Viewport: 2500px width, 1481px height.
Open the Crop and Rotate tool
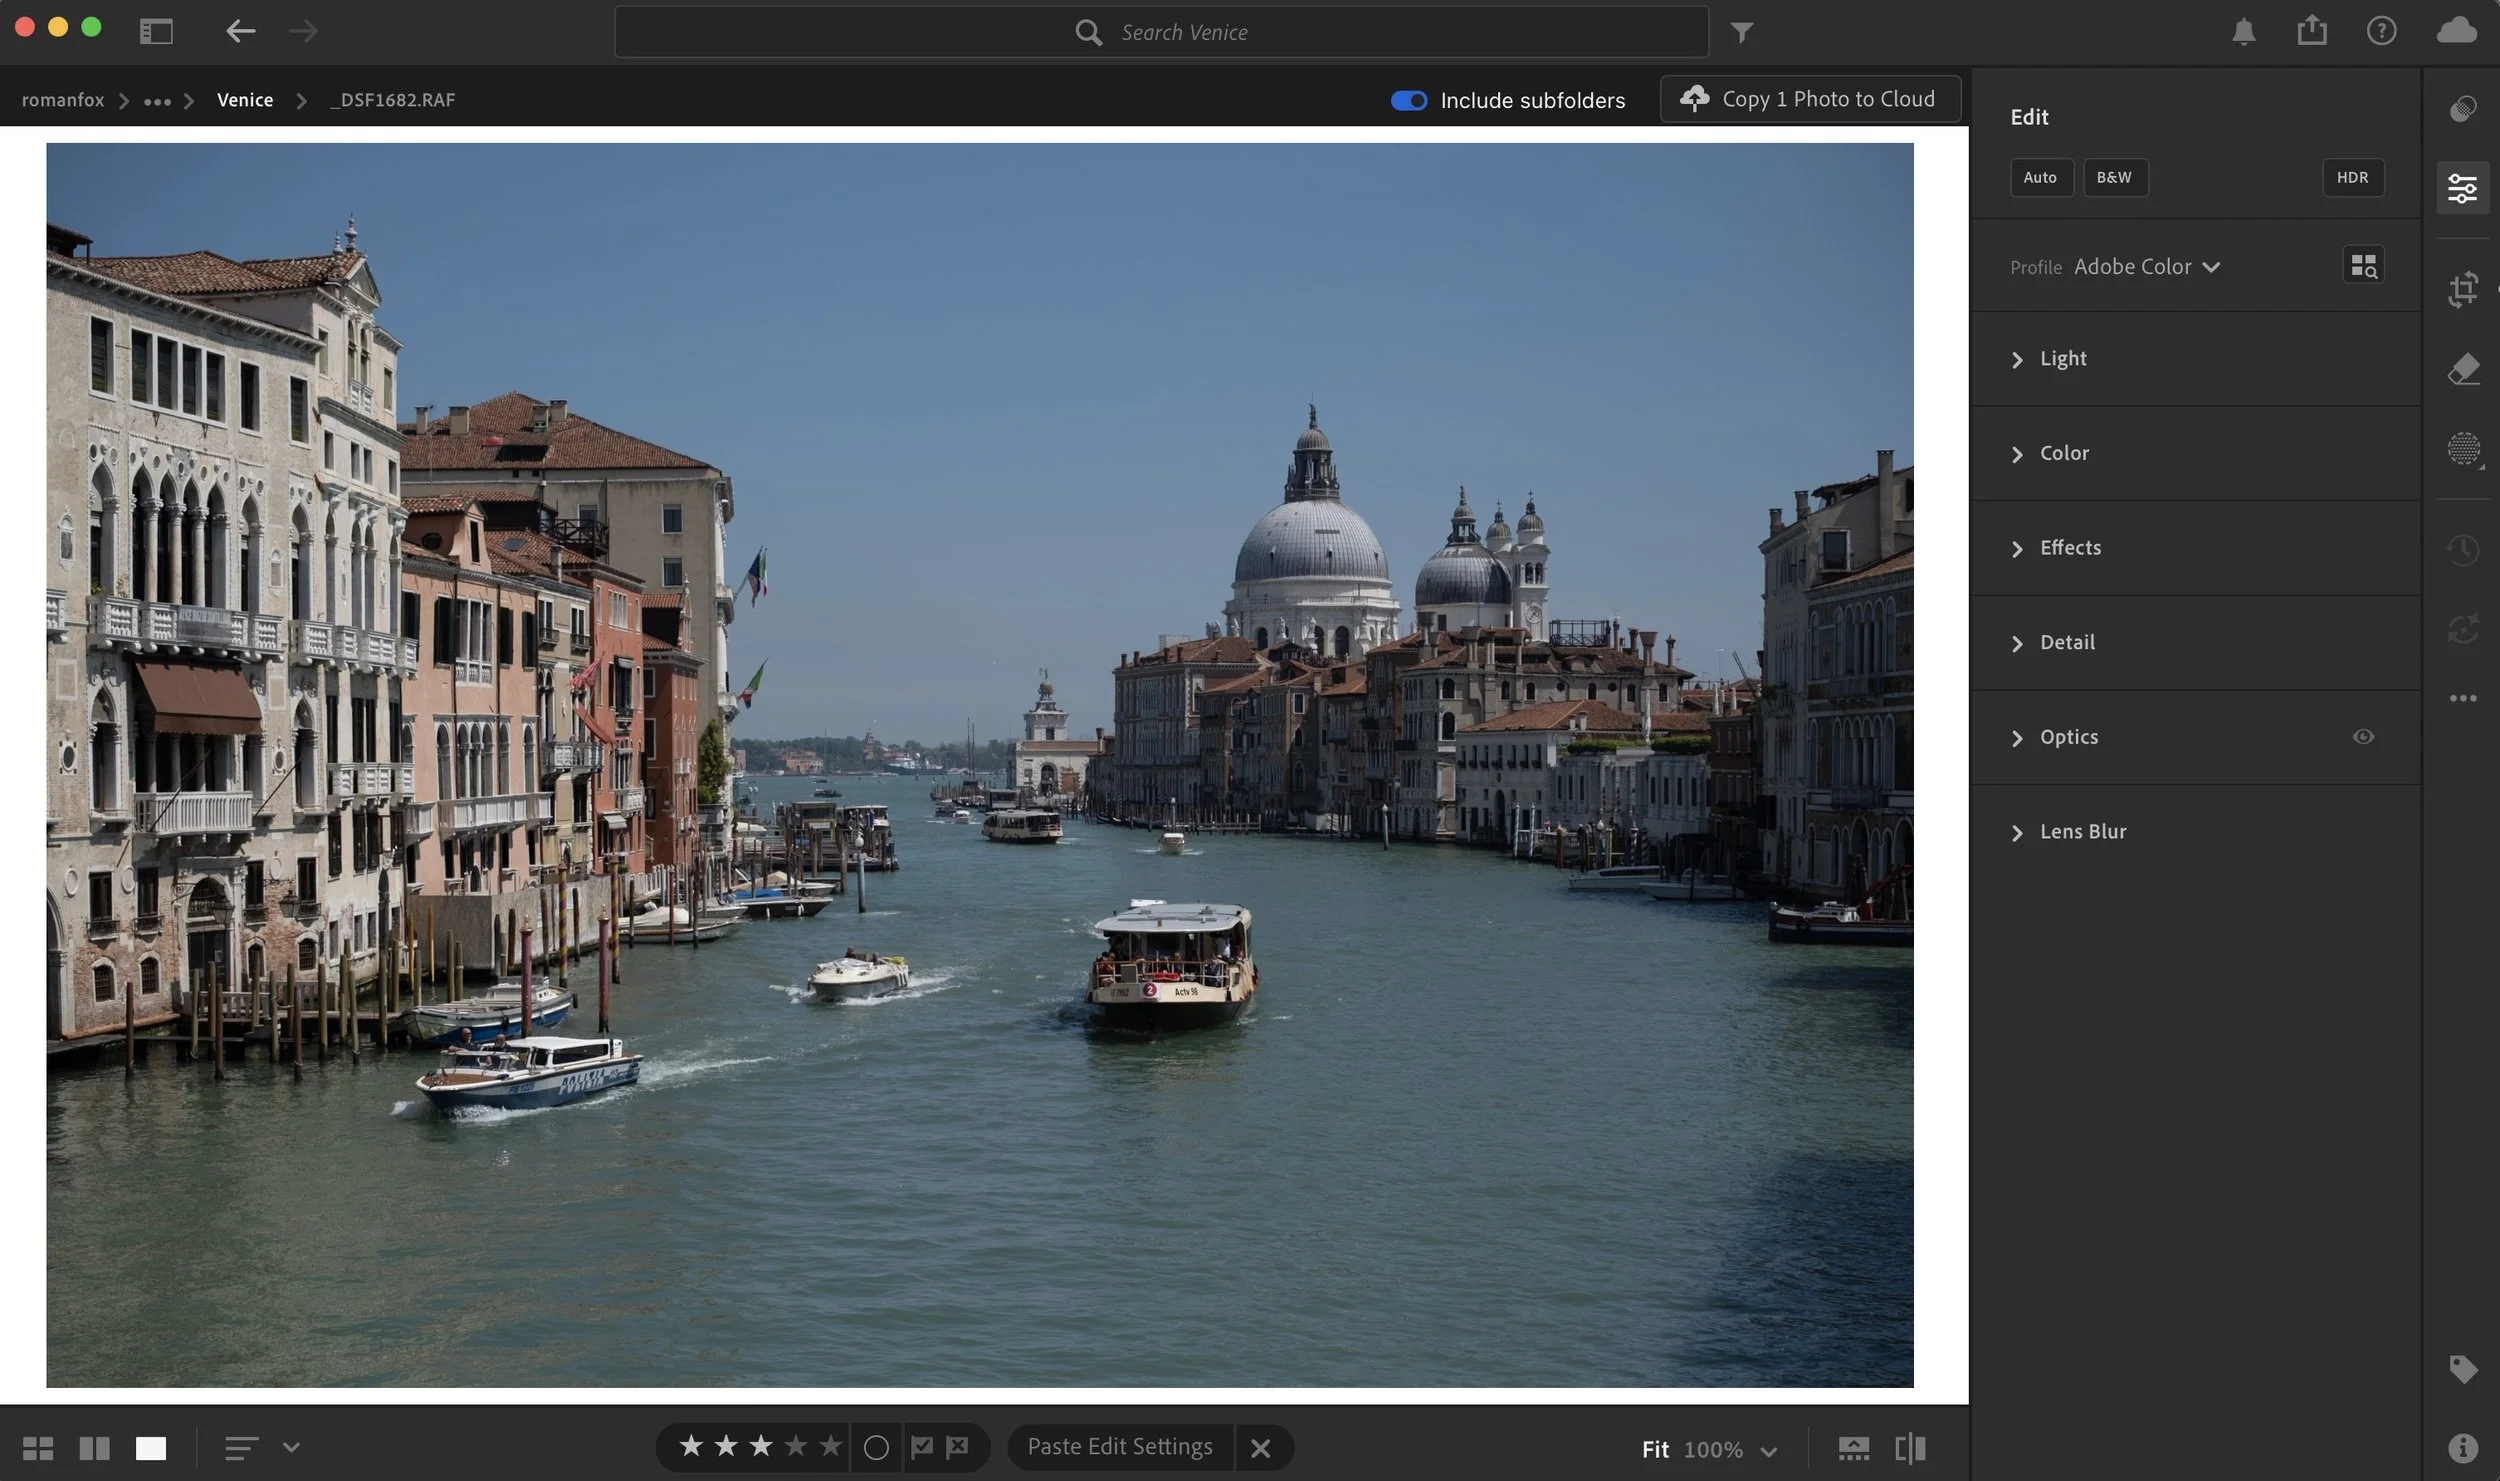tap(2462, 289)
